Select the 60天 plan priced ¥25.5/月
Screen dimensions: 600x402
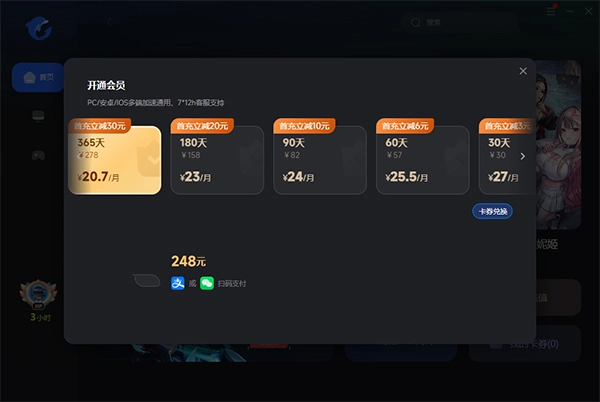coord(422,160)
